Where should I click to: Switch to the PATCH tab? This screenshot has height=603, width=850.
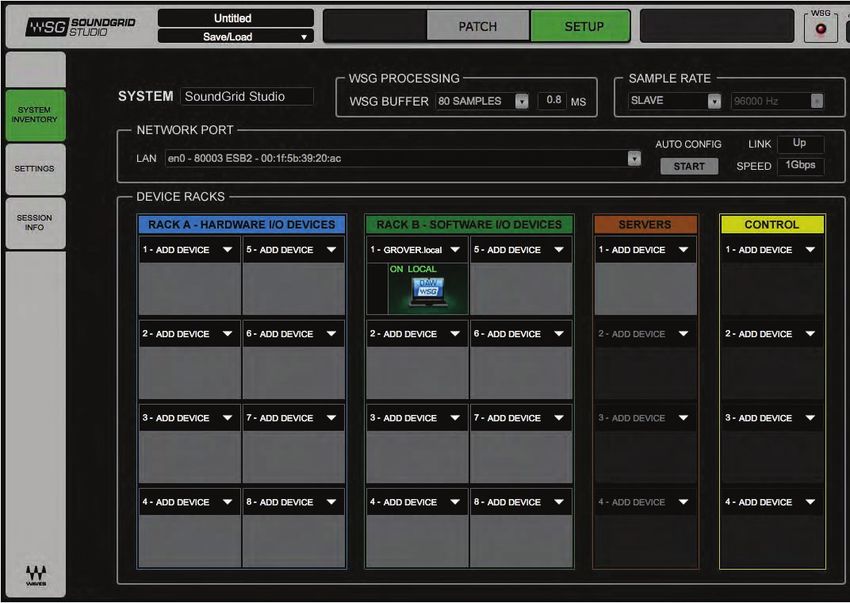tap(478, 26)
